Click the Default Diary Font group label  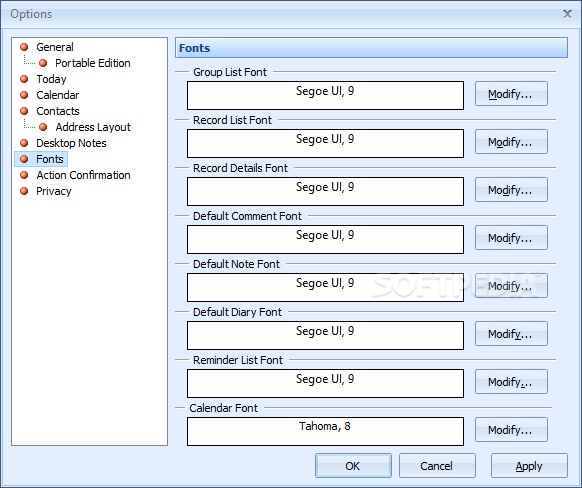pos(237,312)
